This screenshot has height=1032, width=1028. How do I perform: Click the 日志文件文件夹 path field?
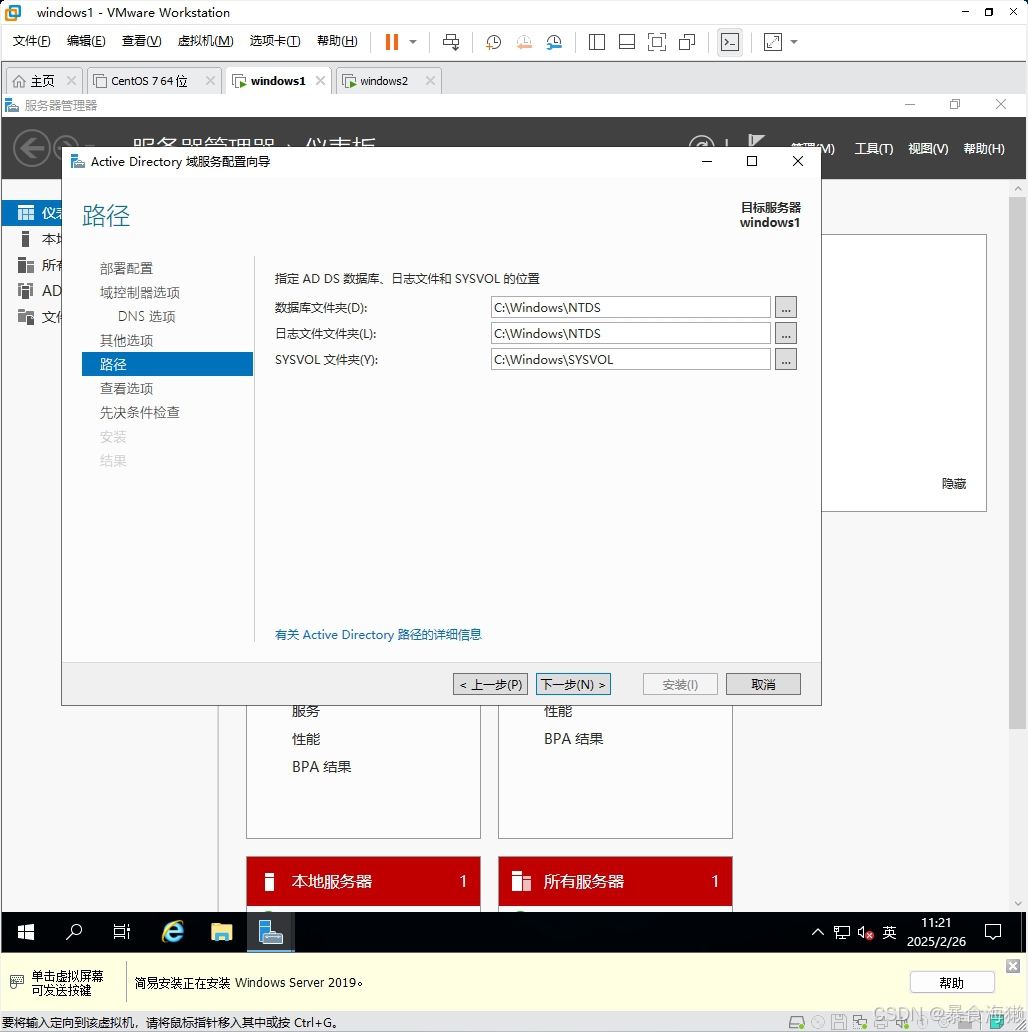coord(630,334)
